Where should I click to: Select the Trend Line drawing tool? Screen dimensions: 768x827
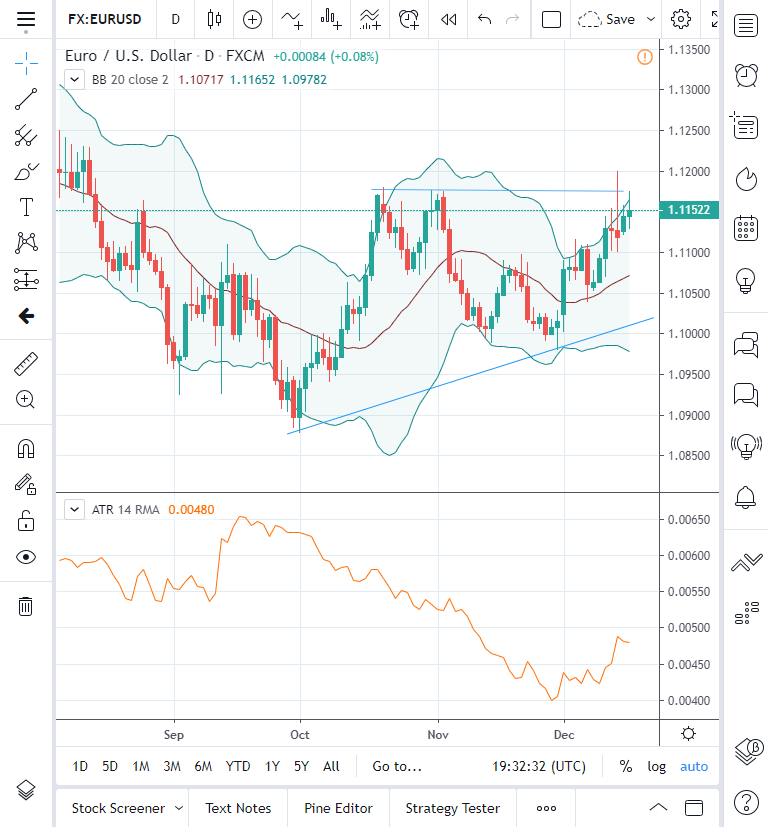pos(24,99)
